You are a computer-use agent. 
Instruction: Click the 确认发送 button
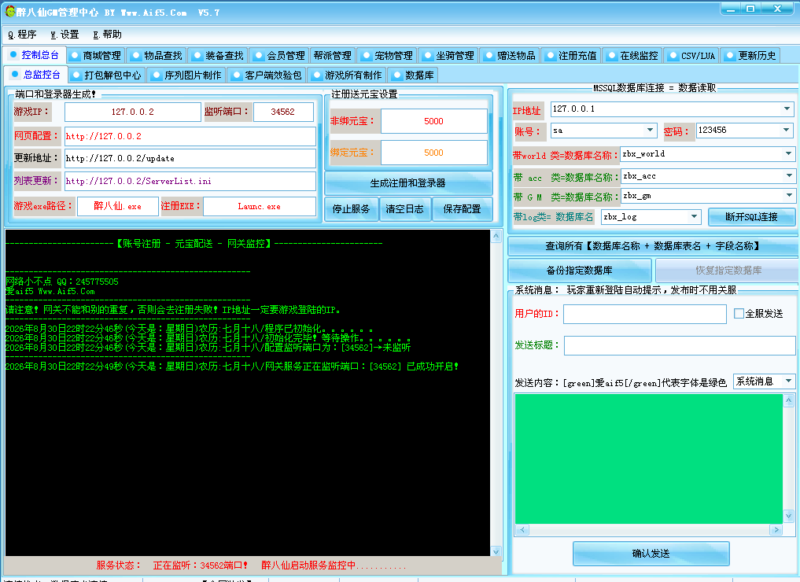pyautogui.click(x=651, y=553)
